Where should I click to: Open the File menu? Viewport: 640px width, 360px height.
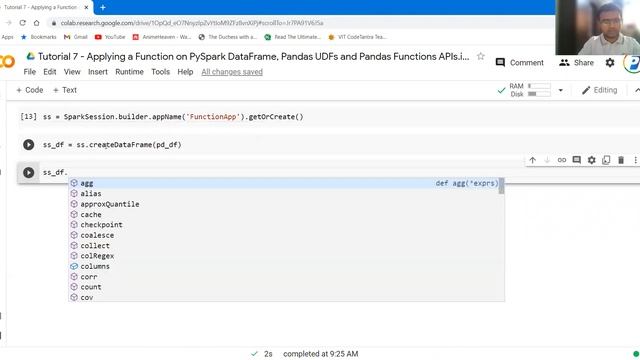[x=29, y=72]
